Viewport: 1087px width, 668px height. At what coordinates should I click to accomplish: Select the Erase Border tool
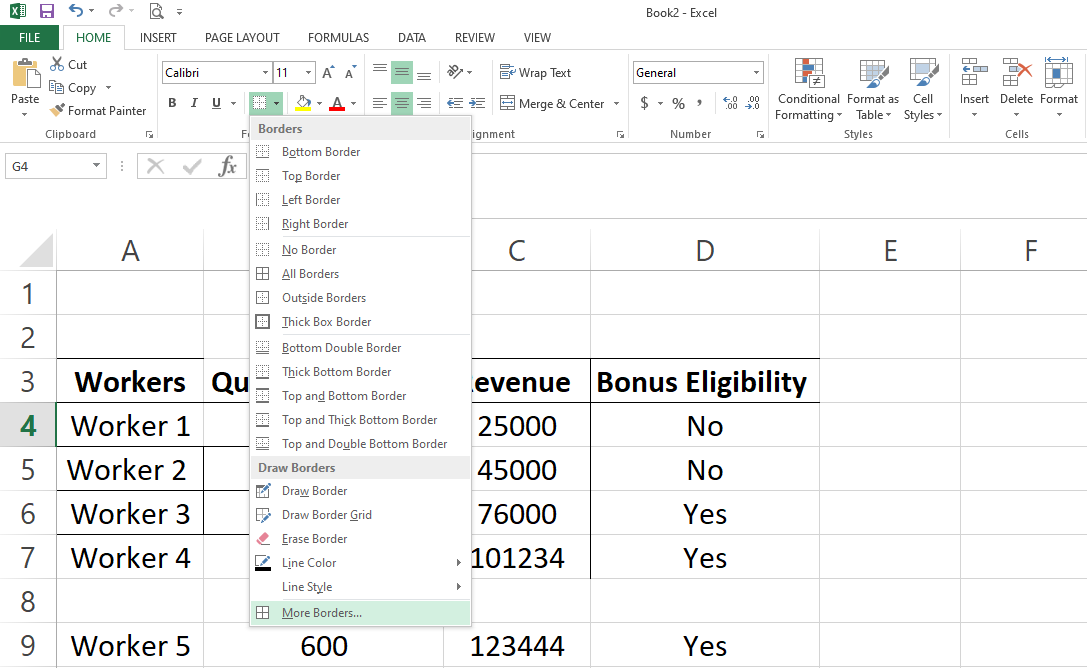click(314, 539)
